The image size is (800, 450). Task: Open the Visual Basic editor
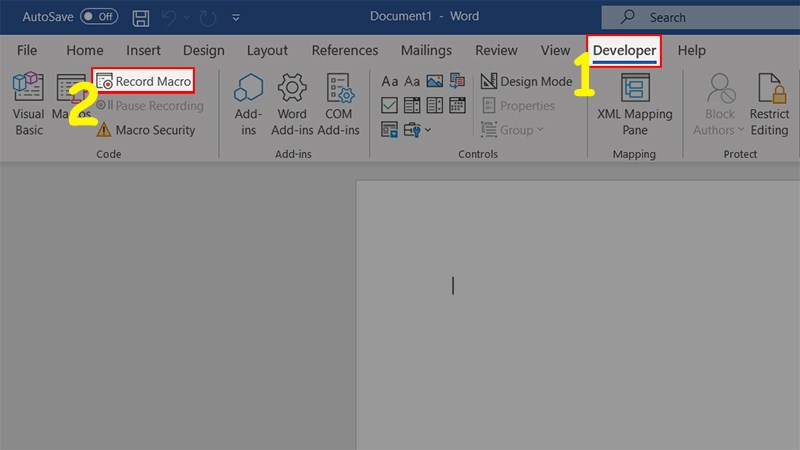(x=28, y=104)
